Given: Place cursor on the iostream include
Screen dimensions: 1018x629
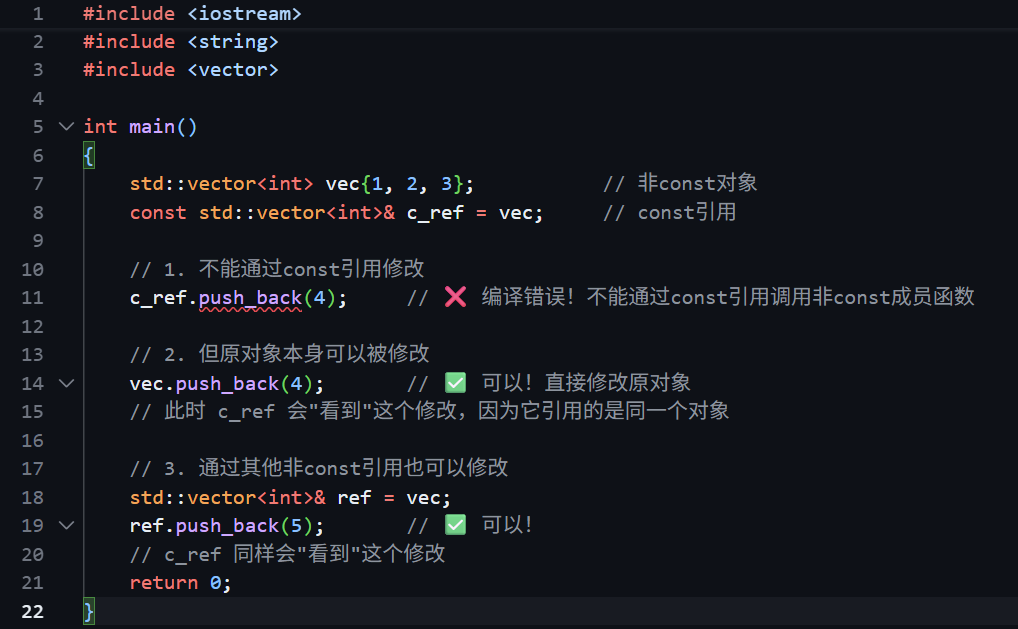Looking at the screenshot, I should (x=244, y=14).
